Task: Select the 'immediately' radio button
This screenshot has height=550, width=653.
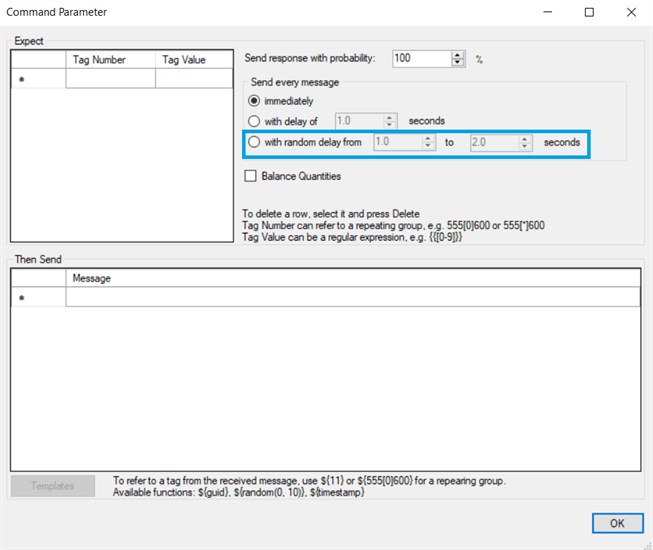Action: [254, 101]
